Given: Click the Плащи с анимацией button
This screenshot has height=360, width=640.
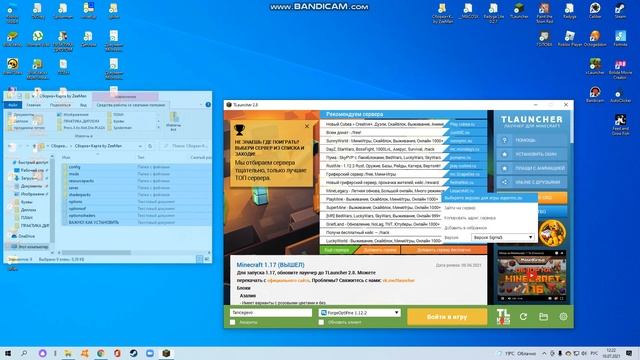Looking at the screenshot, I should click(532, 168).
